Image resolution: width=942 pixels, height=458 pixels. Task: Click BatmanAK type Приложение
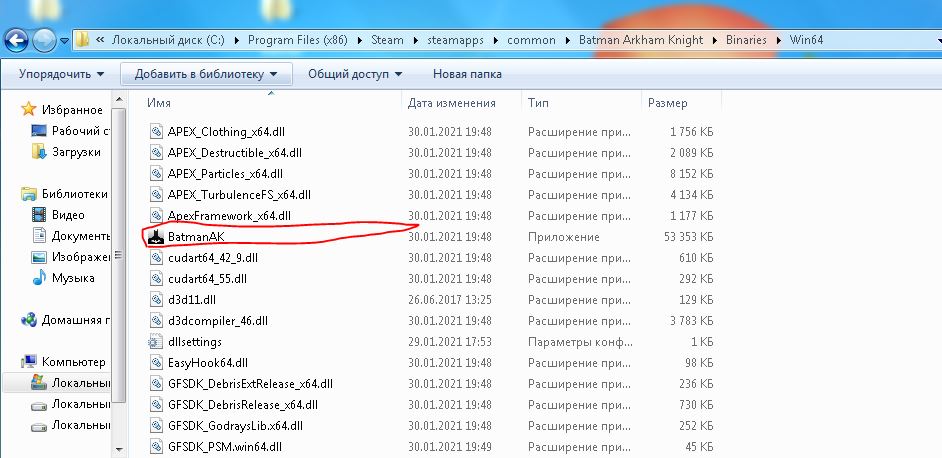(564, 237)
